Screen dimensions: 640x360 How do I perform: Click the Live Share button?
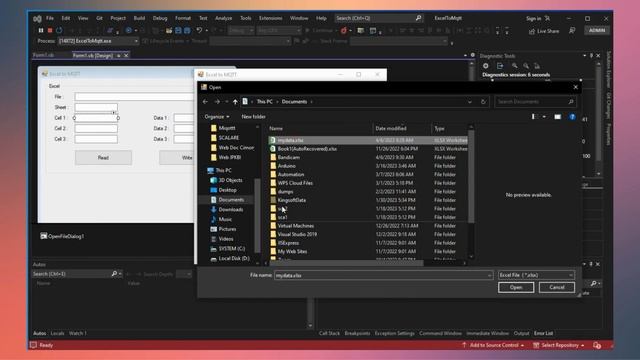tap(544, 31)
